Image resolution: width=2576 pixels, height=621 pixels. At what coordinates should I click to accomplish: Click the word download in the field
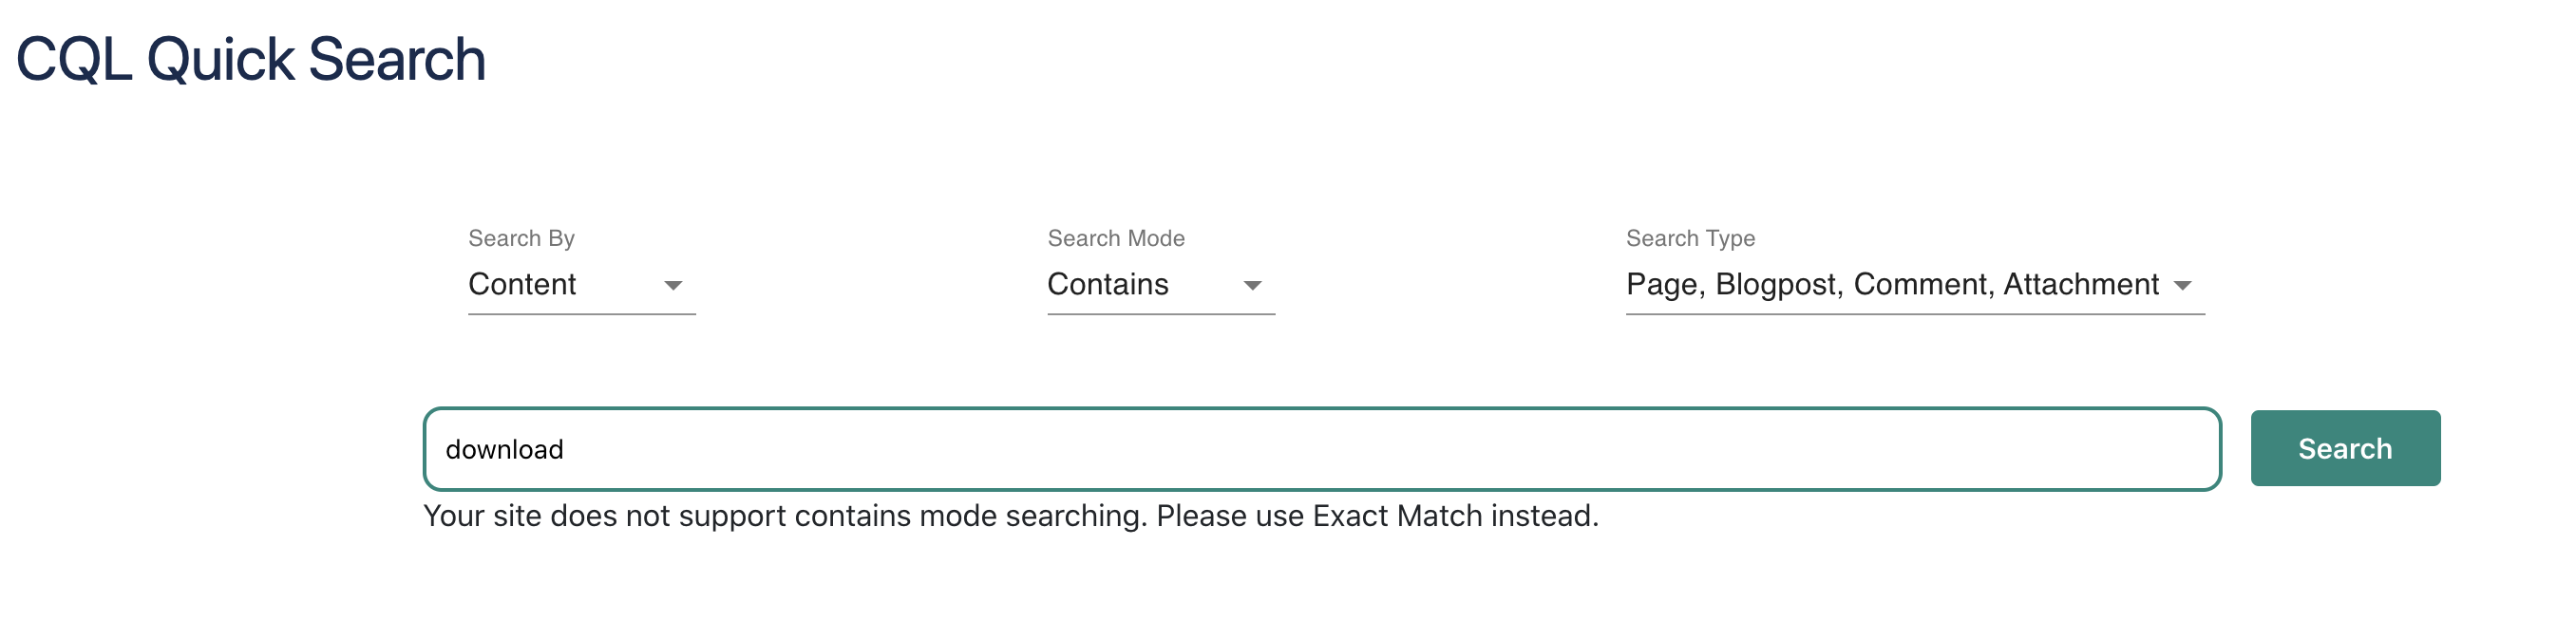tap(504, 450)
